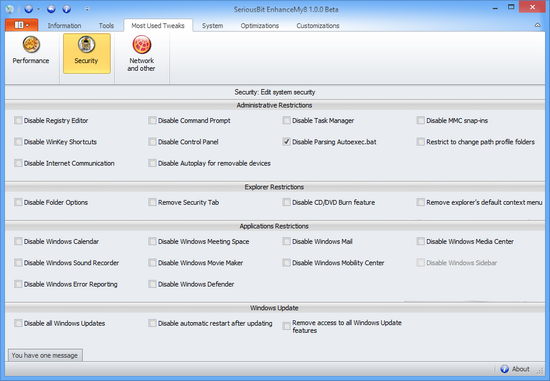Click the You have one message button
Image resolution: width=550 pixels, height=381 pixels.
click(x=45, y=355)
